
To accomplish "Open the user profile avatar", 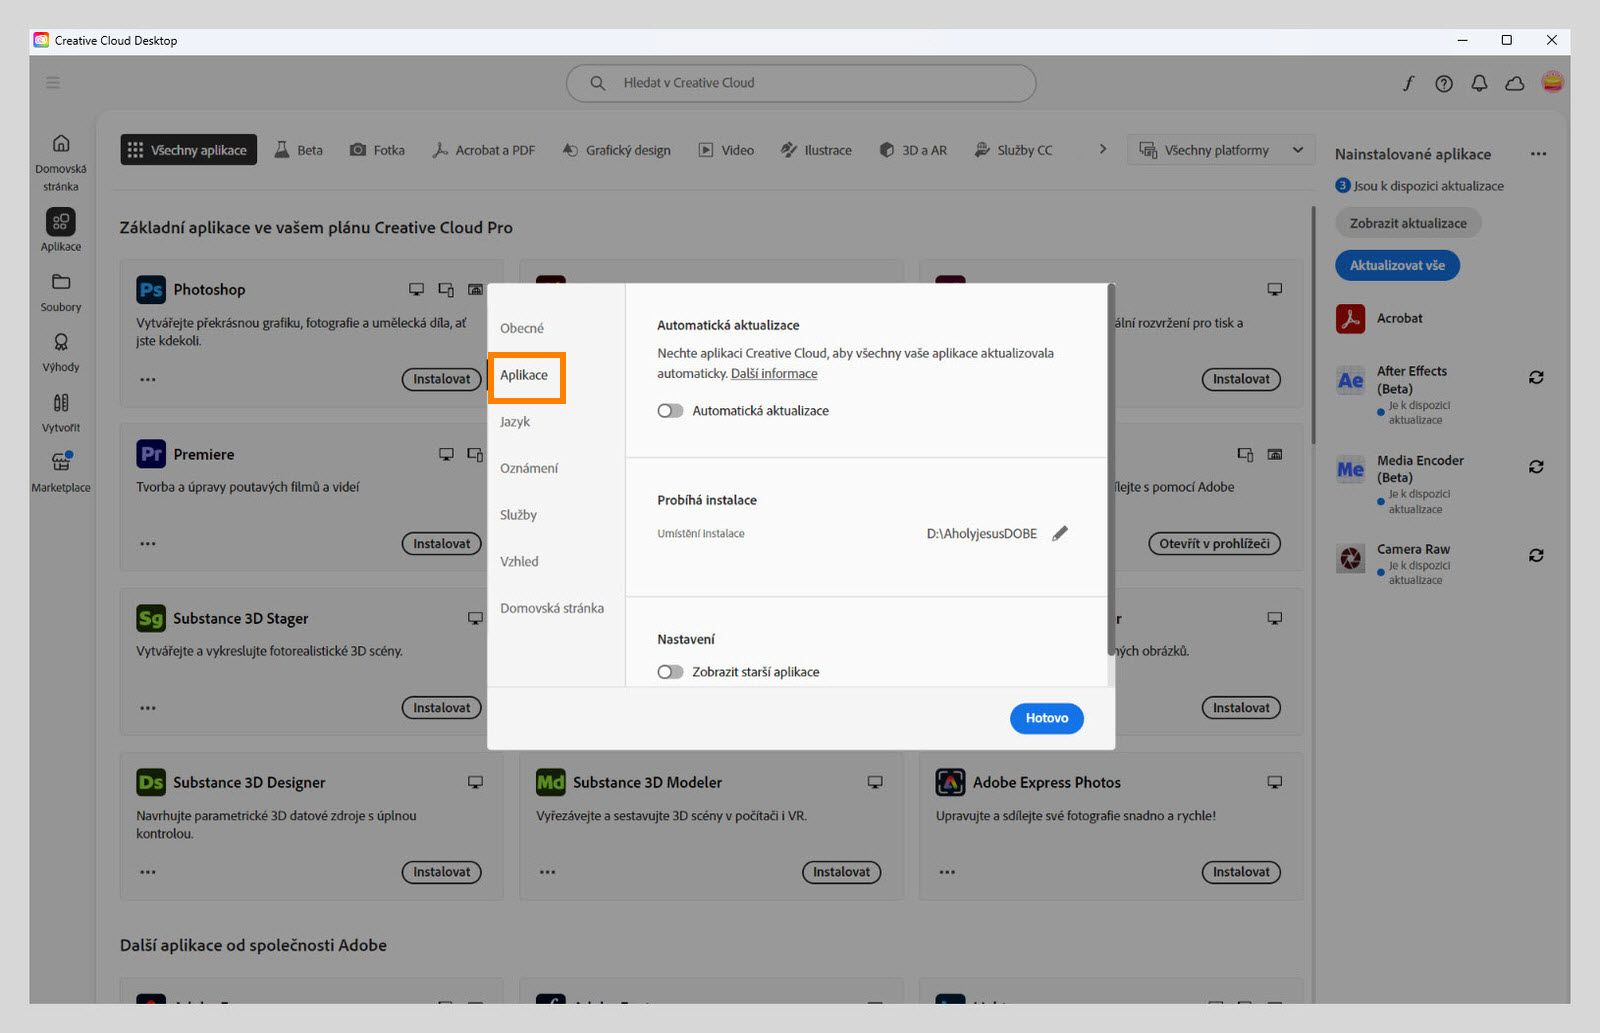I will (x=1552, y=82).
